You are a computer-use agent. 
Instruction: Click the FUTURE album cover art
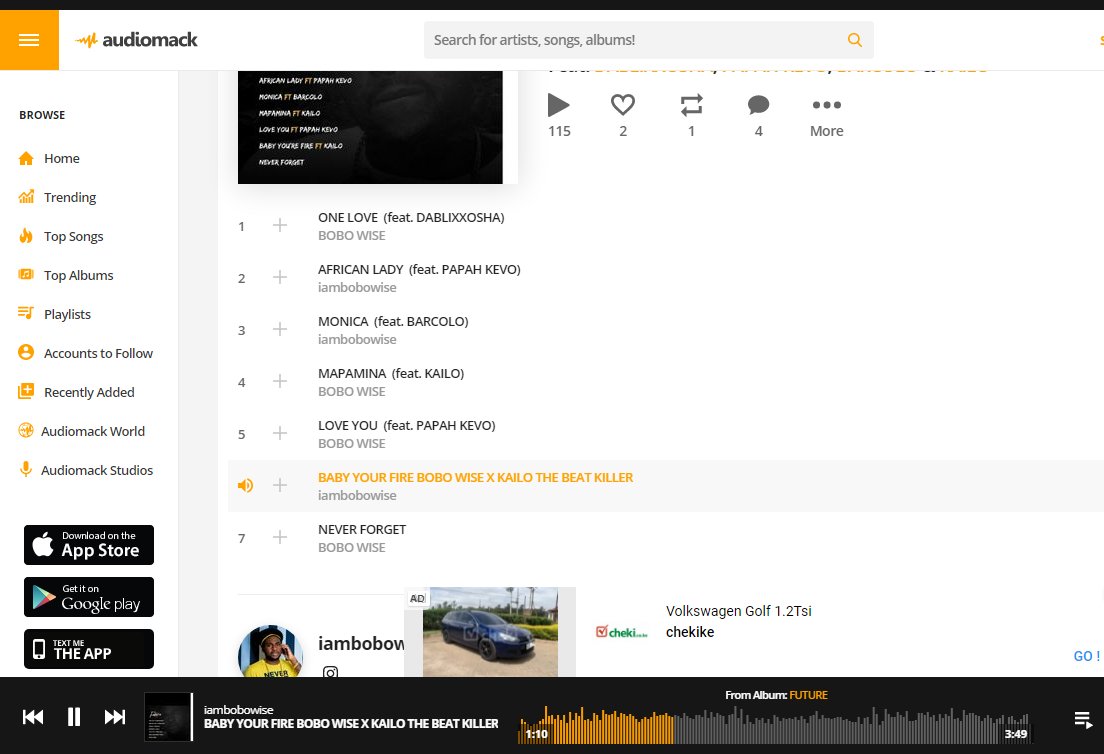(370, 127)
